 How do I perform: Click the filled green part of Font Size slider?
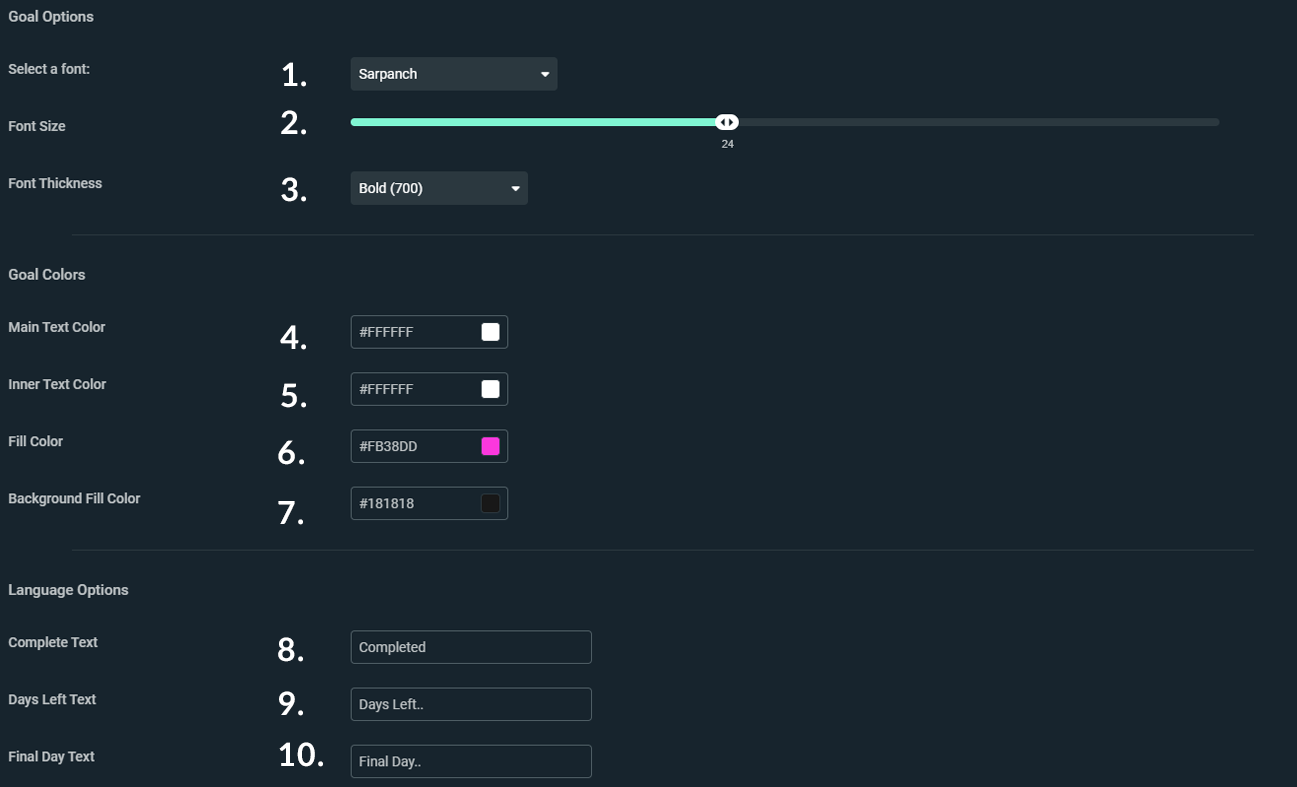[533, 122]
